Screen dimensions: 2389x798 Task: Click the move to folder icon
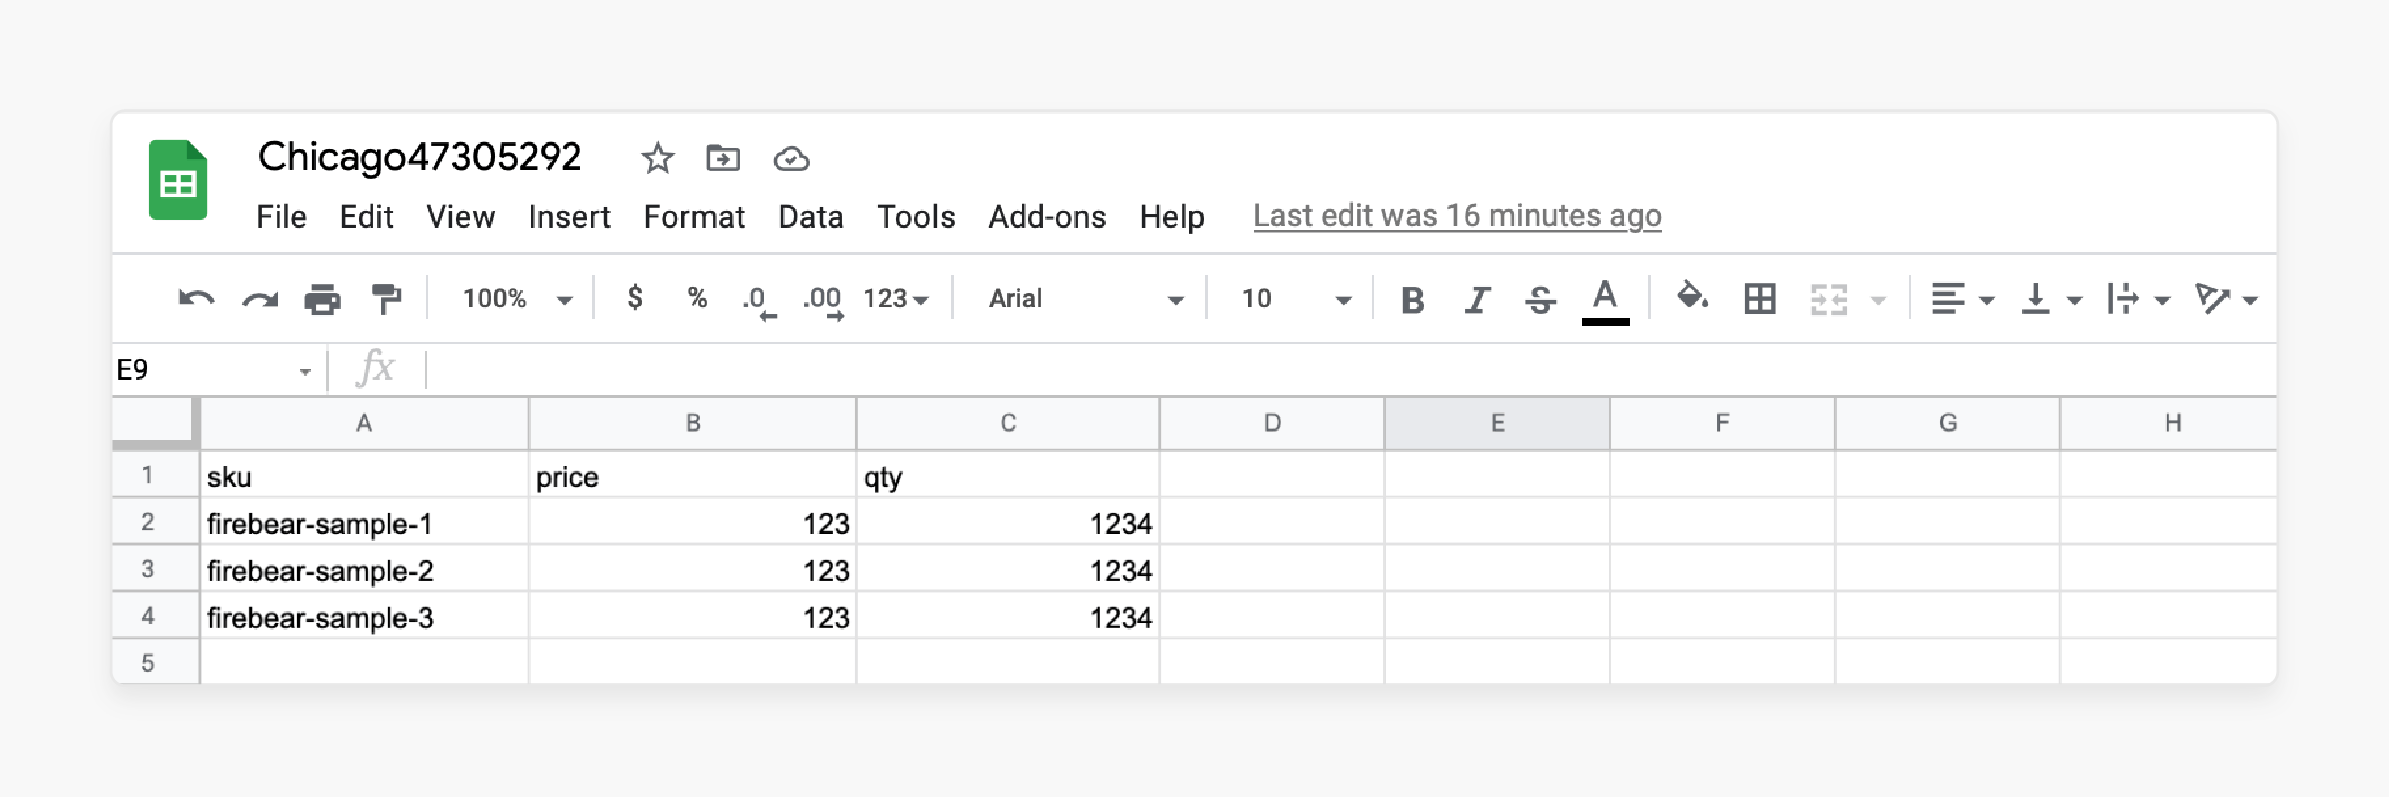722,158
